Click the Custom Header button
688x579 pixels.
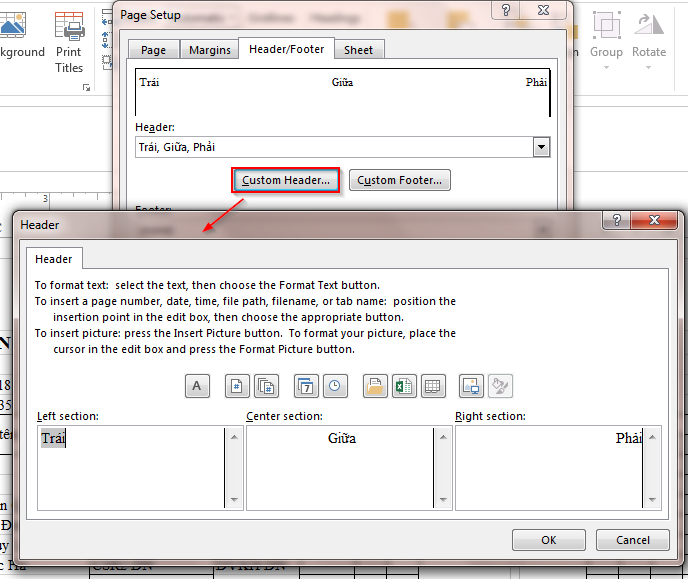pyautogui.click(x=286, y=180)
